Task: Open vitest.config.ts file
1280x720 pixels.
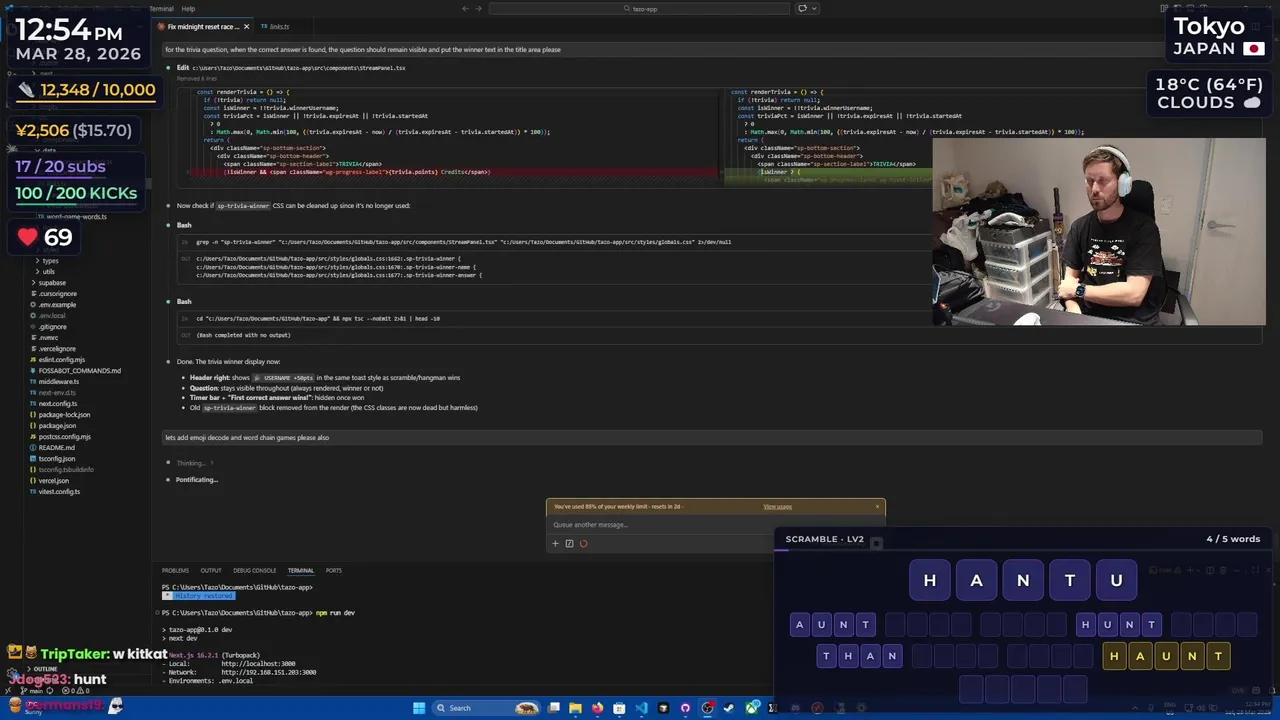Action: [59, 492]
